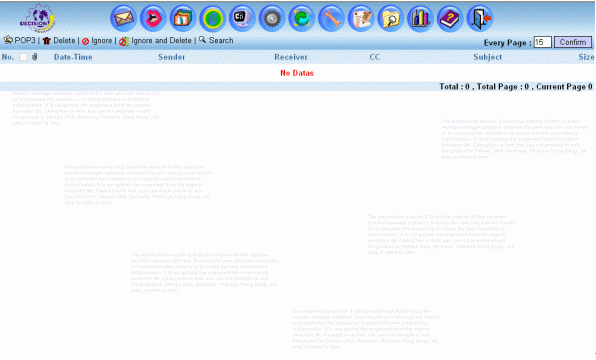The height and width of the screenshot is (360, 596).
Task: Click the notes and pen icon
Action: pos(361,18)
